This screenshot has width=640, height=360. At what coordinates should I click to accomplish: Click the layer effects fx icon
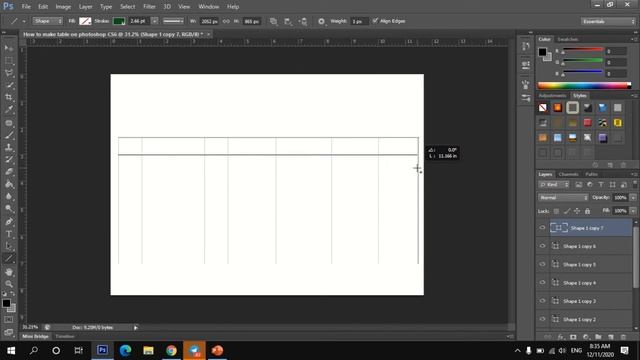(x=560, y=337)
